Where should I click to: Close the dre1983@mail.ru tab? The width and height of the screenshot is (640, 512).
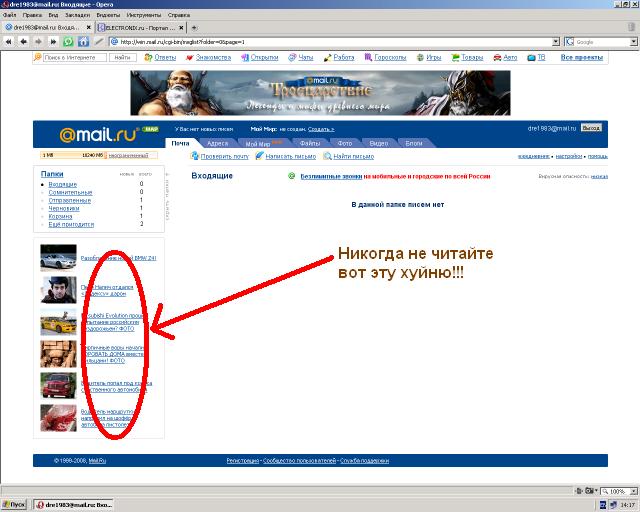89,27
